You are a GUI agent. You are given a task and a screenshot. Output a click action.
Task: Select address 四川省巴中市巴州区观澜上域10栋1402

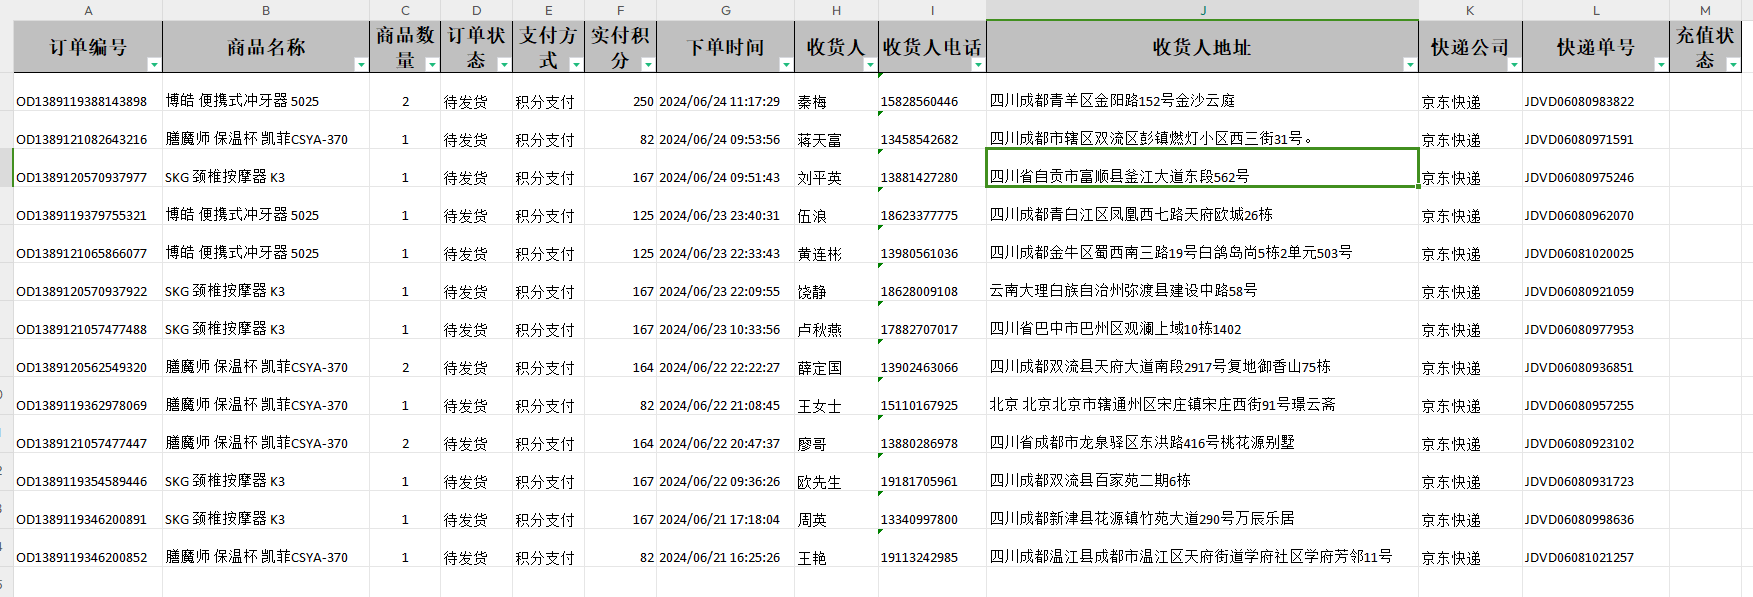(x=1116, y=329)
